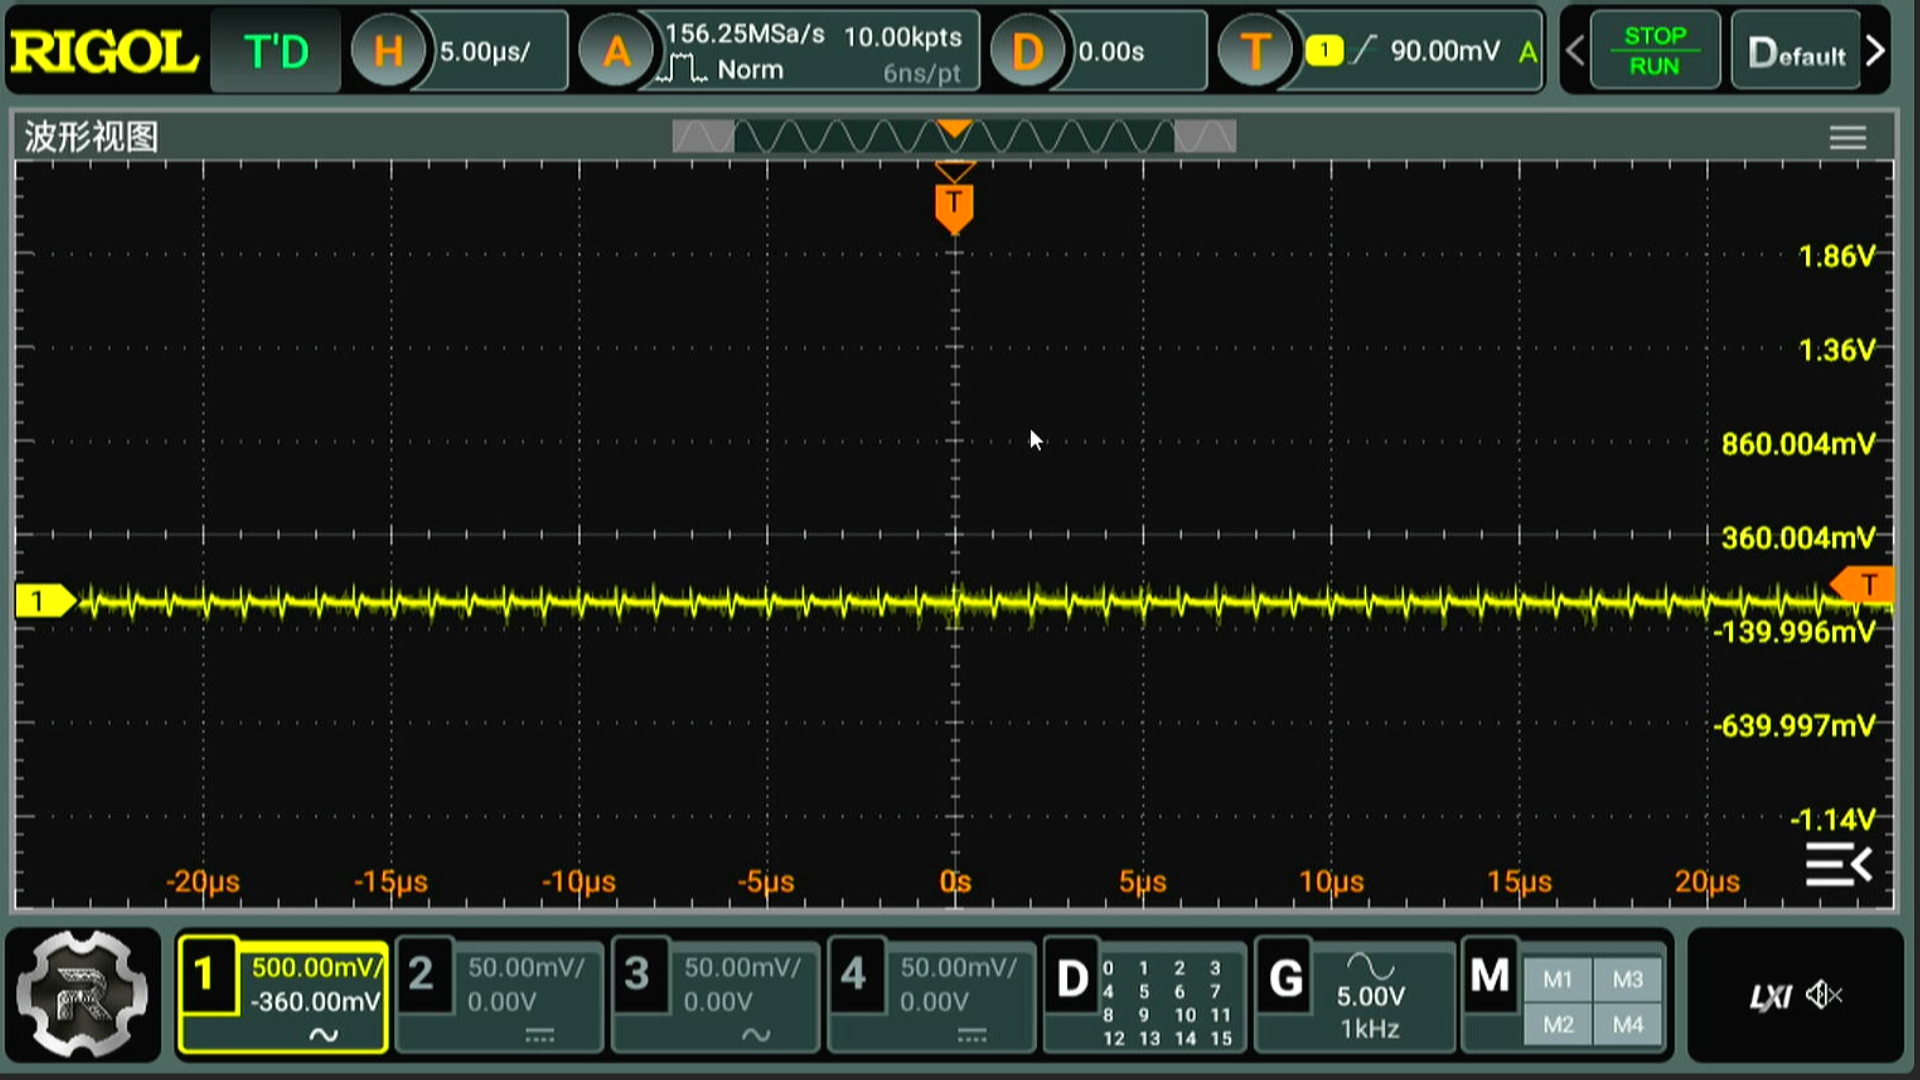Open the signal generator G icon
This screenshot has width=1920, height=1080.
tap(1286, 978)
